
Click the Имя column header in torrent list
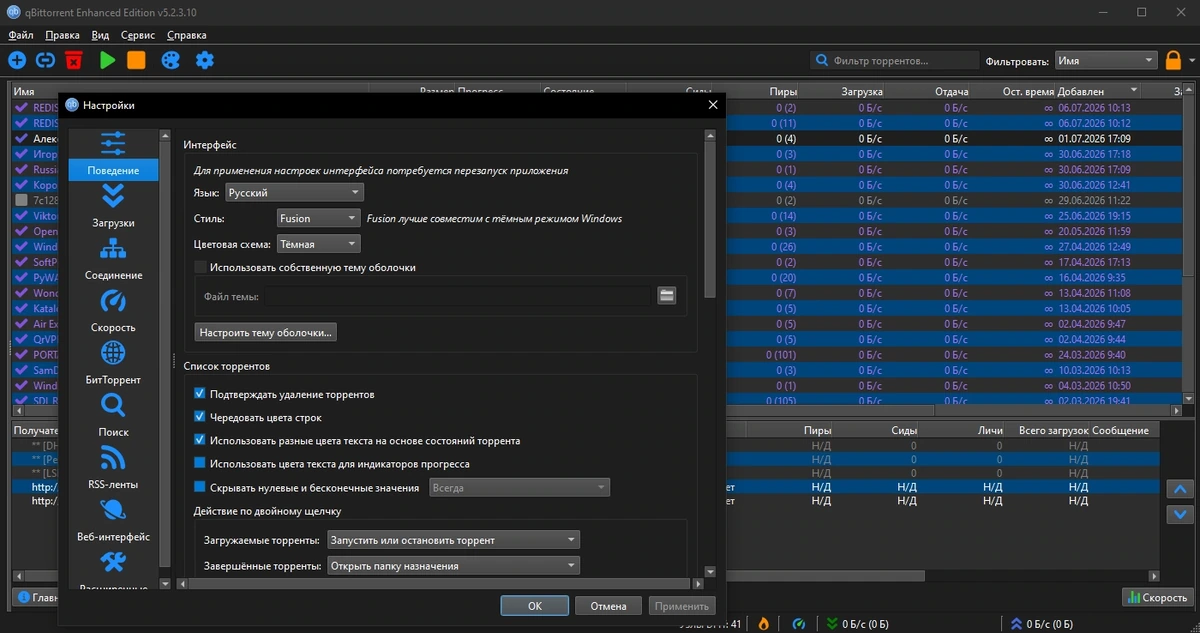[24, 91]
